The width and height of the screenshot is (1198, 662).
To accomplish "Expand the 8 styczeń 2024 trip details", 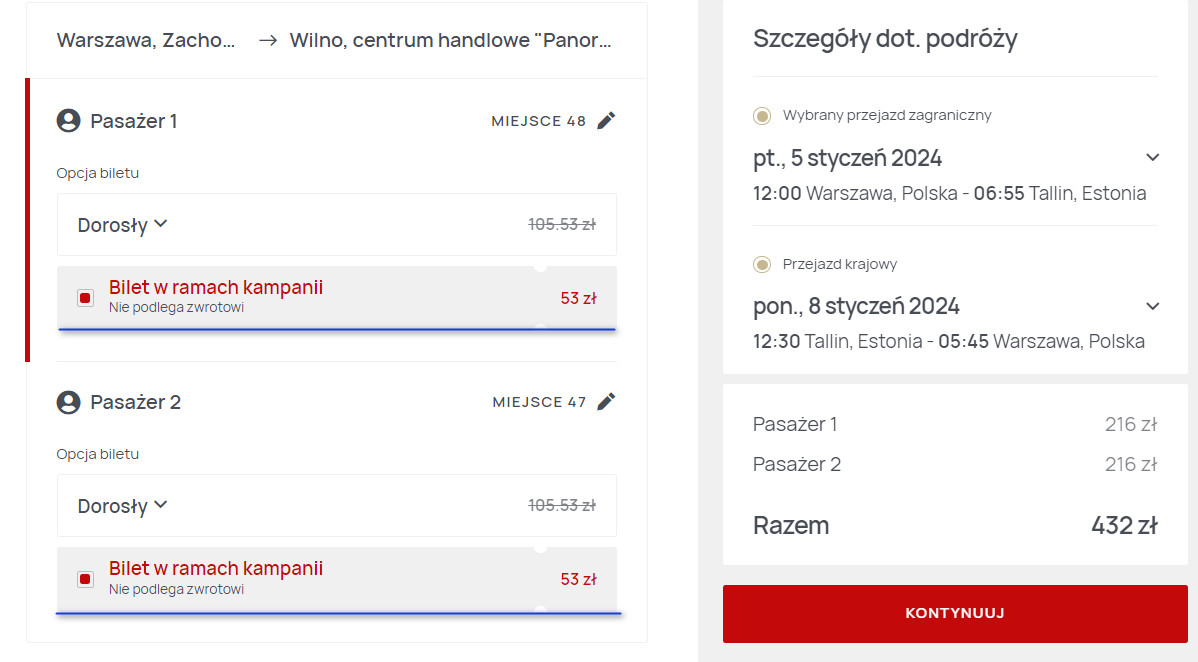I will tap(1152, 306).
